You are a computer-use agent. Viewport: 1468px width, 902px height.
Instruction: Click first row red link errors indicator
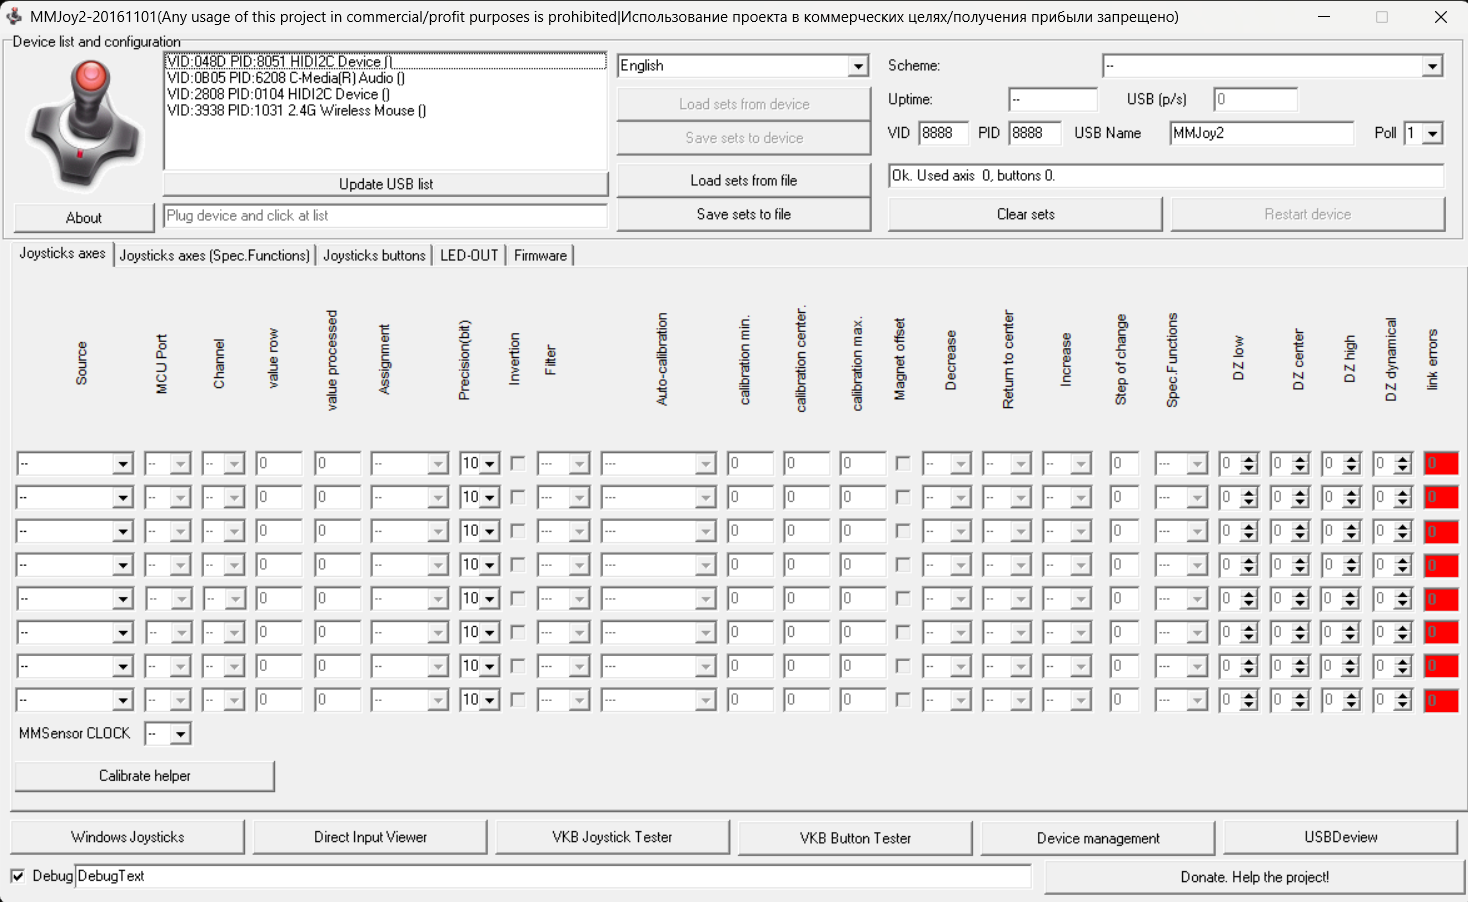[x=1440, y=463]
